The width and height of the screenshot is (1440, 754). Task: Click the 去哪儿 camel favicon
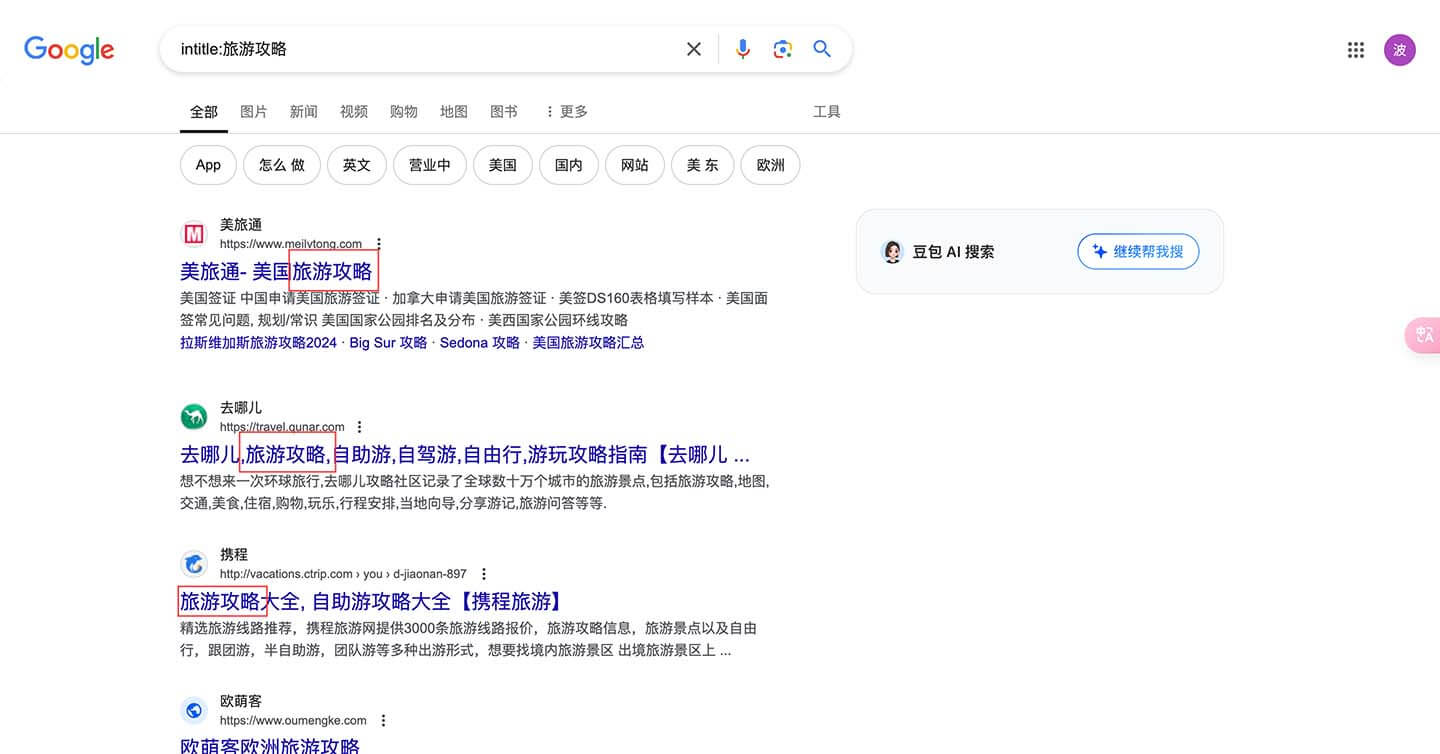(x=194, y=417)
